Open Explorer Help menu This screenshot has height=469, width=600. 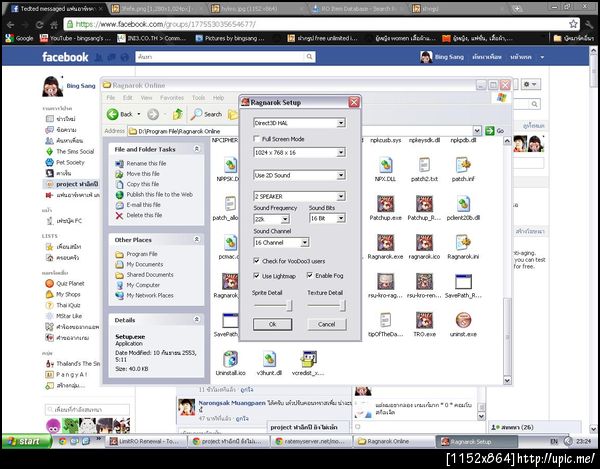[218, 98]
